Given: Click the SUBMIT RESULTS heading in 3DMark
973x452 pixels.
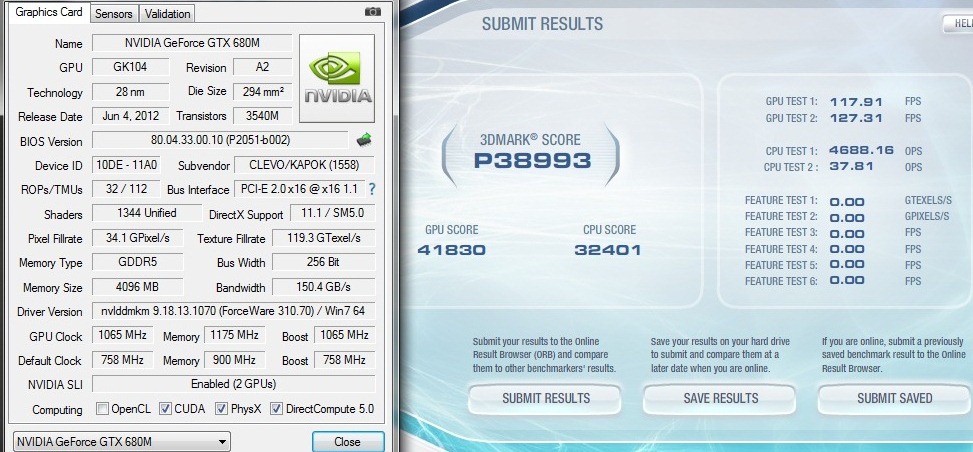Looking at the screenshot, I should coord(542,24).
